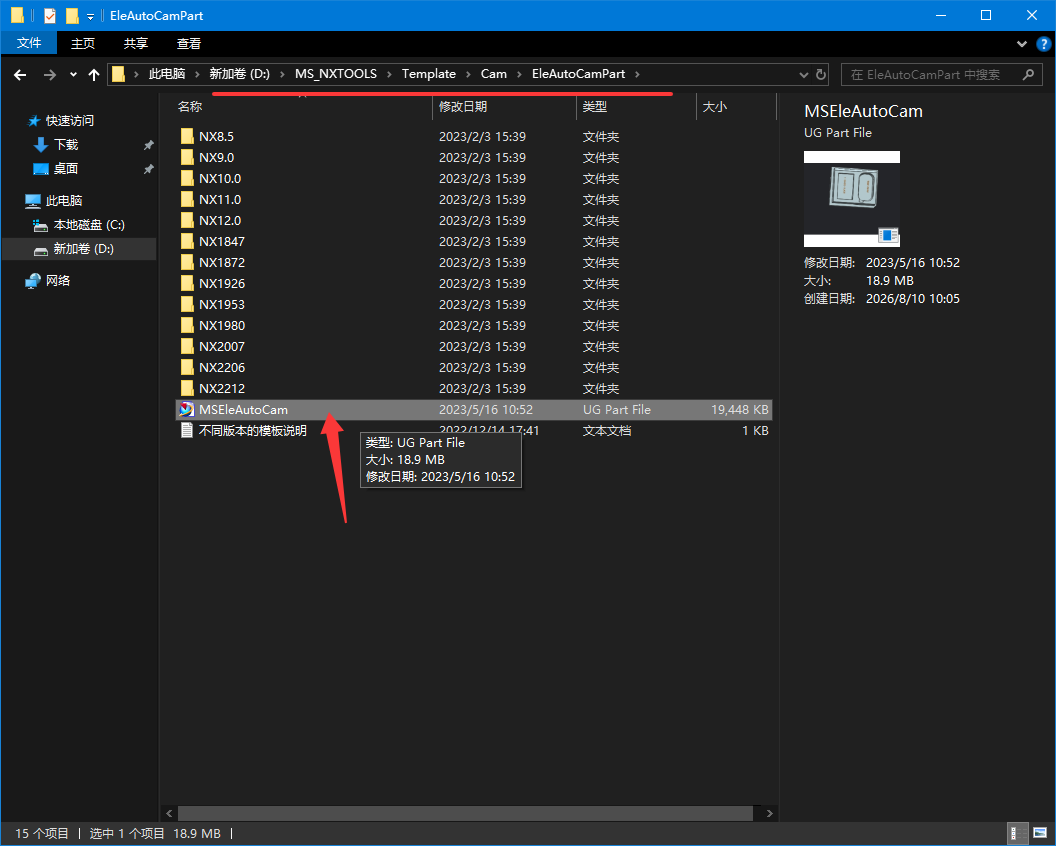Switch to details view via status bar icon
Image resolution: width=1056 pixels, height=846 pixels.
pyautogui.click(x=1018, y=833)
